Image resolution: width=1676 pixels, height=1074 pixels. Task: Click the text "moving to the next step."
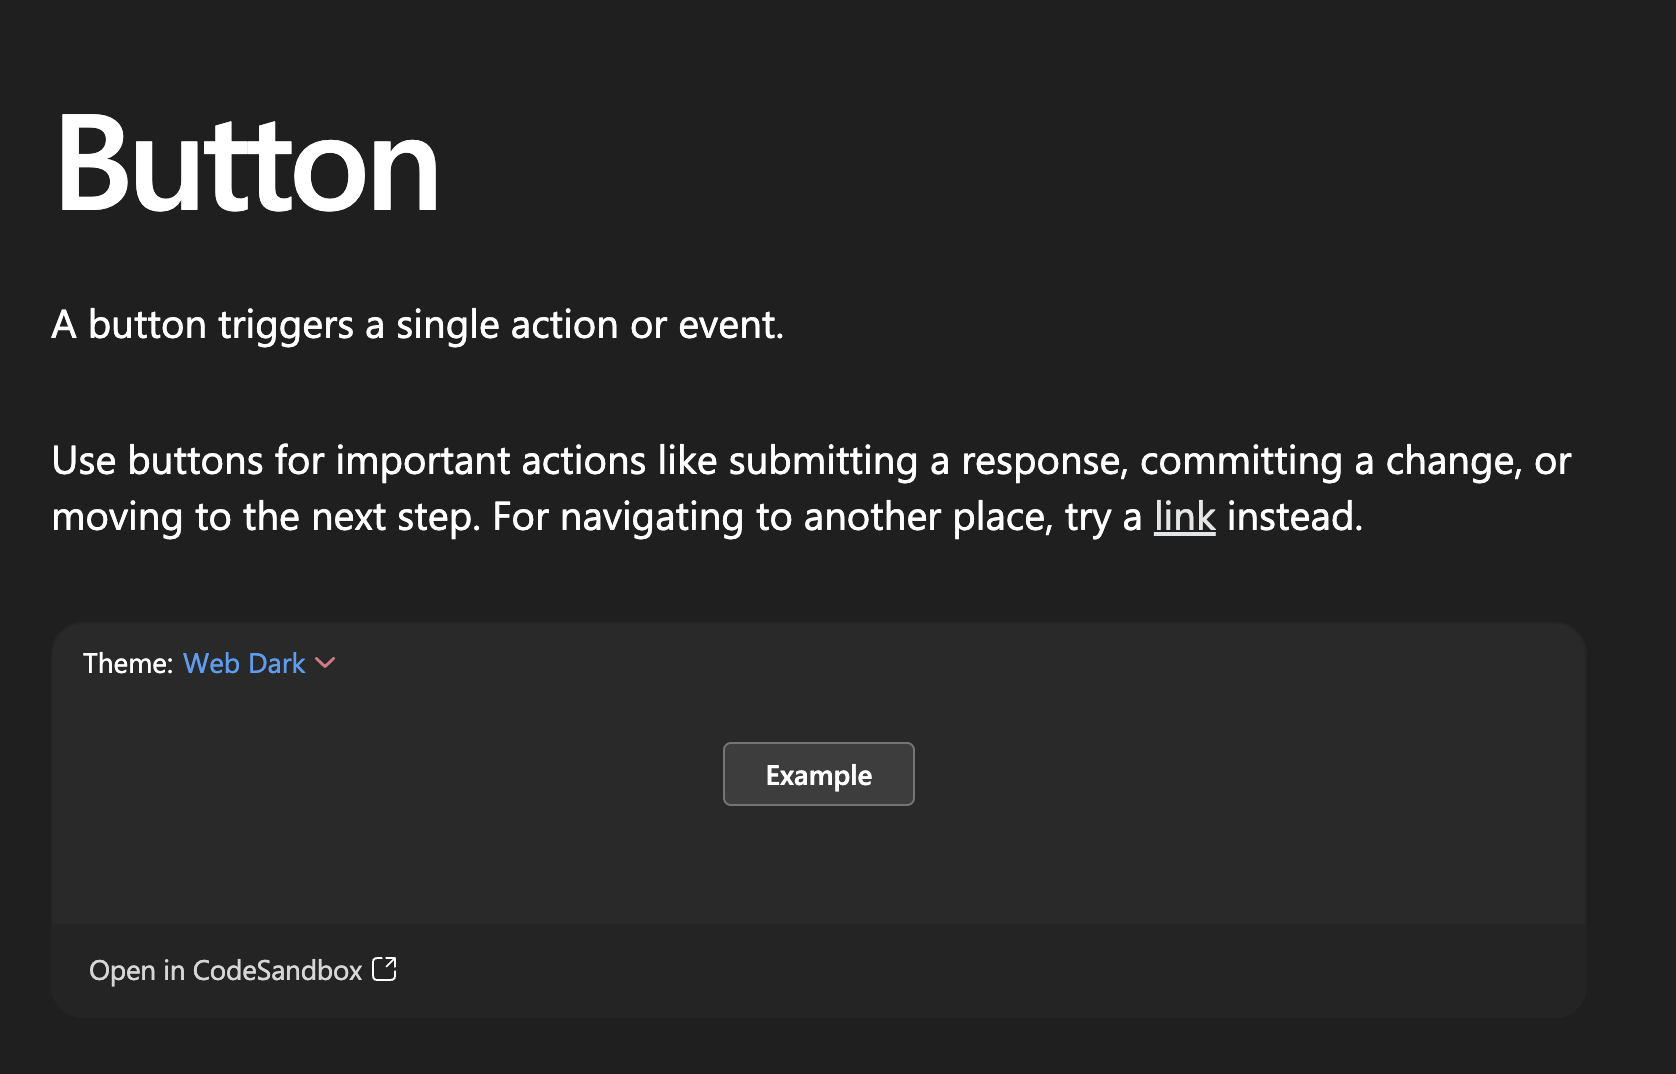click(x=266, y=517)
